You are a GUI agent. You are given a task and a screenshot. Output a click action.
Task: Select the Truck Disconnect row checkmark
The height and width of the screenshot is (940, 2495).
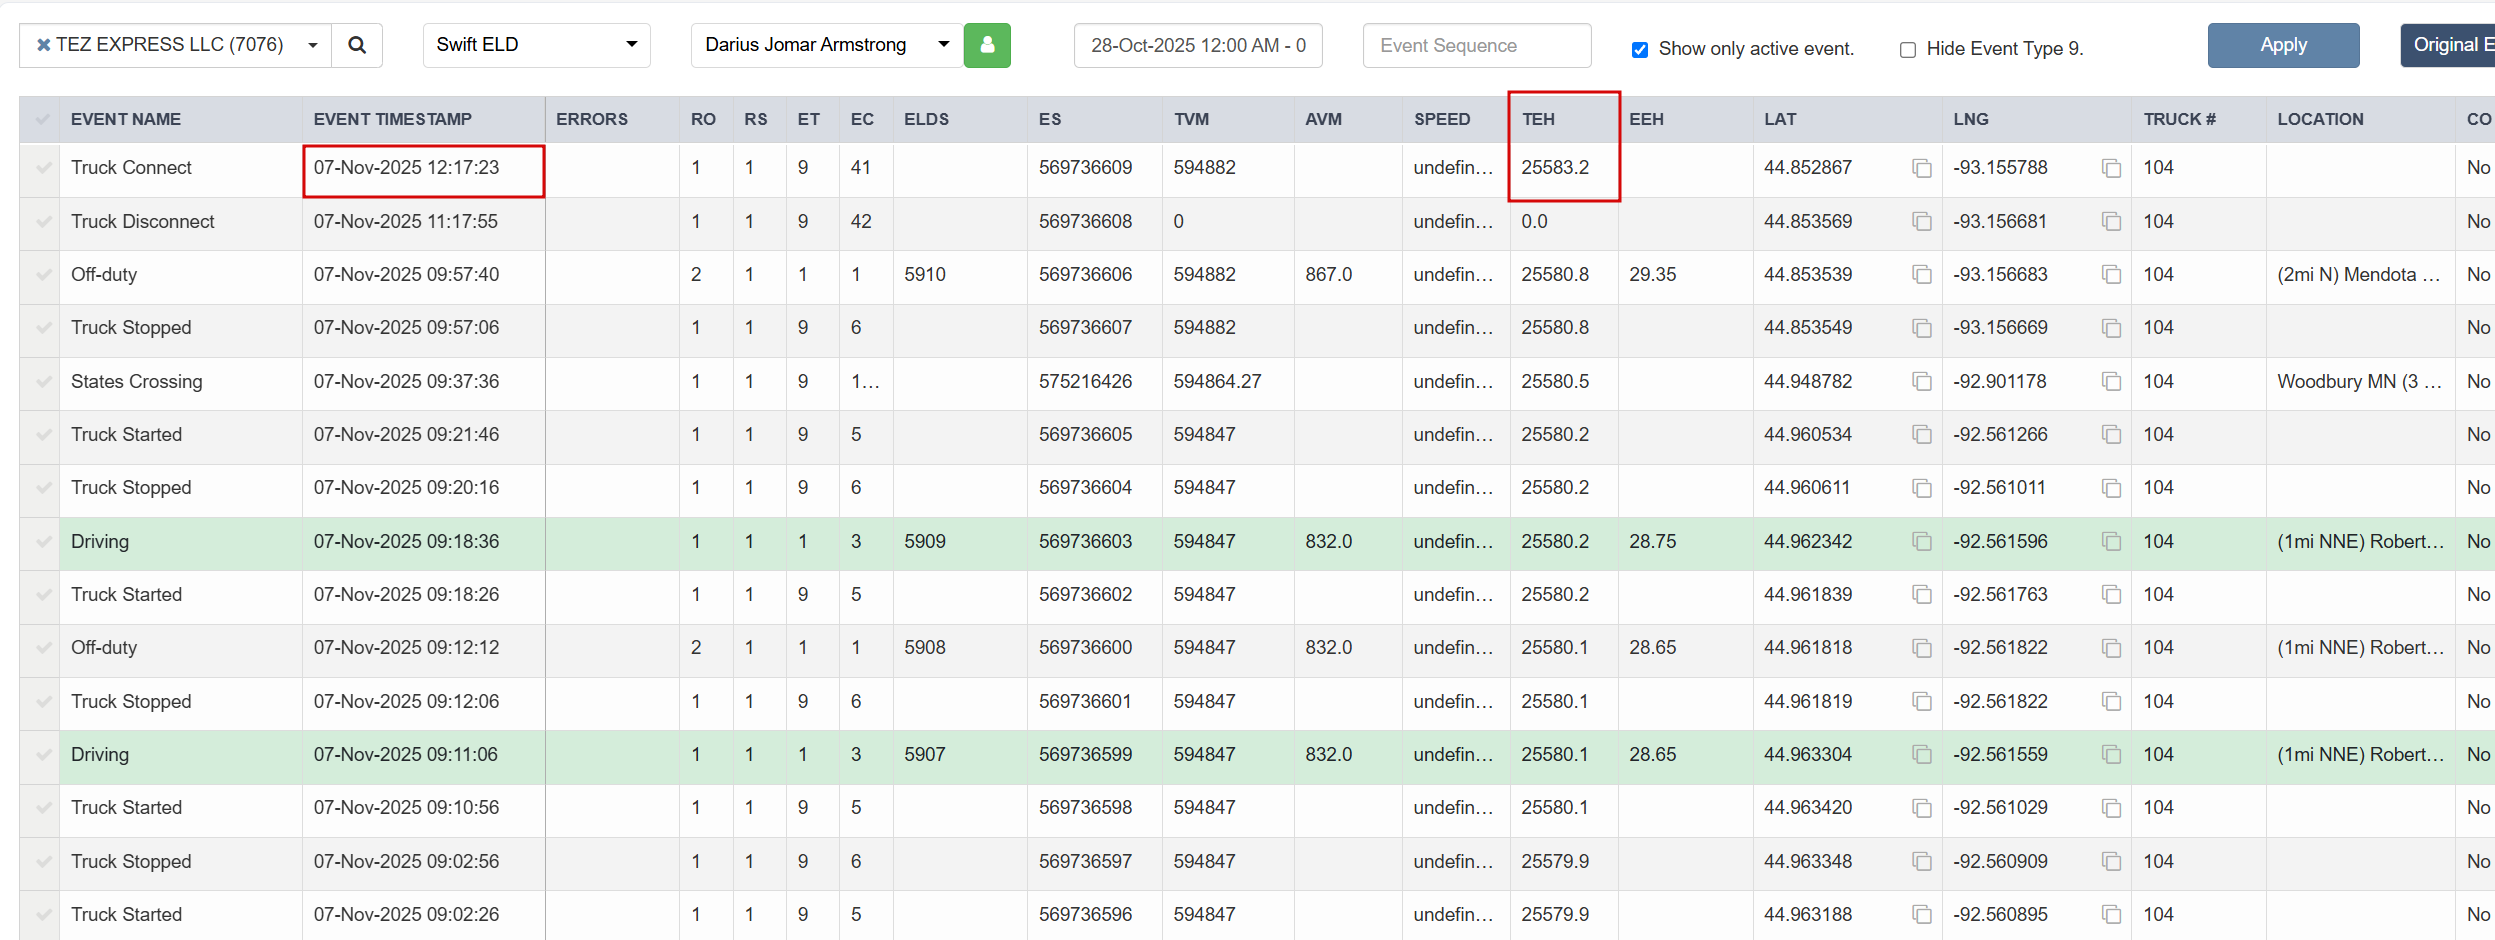point(42,221)
